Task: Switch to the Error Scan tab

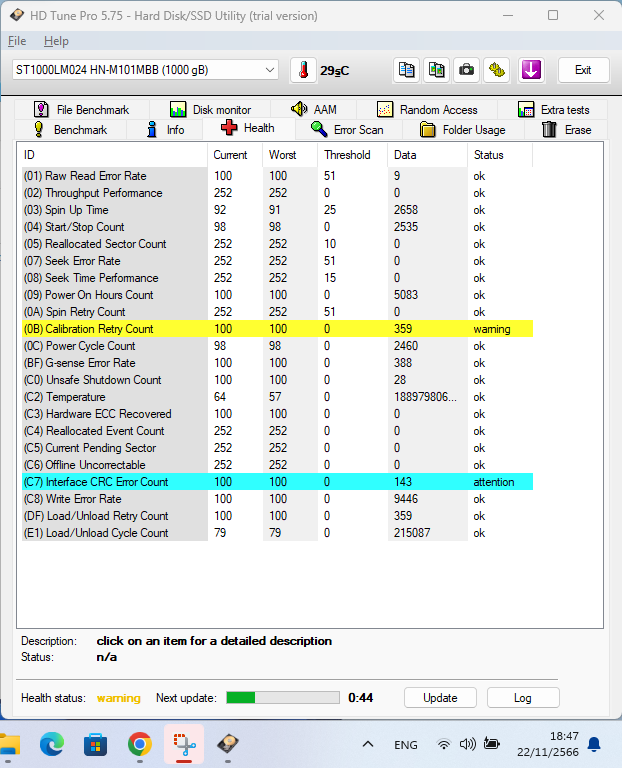Action: coord(349,130)
